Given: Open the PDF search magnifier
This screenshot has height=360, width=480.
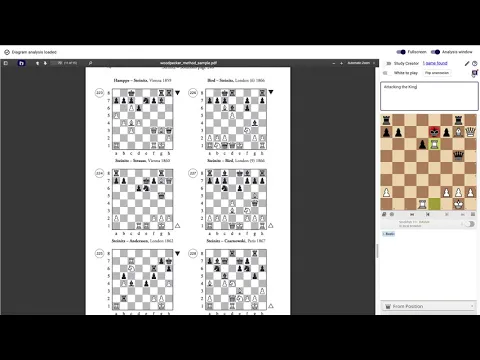Looking at the screenshot, I should click(x=90, y=63).
